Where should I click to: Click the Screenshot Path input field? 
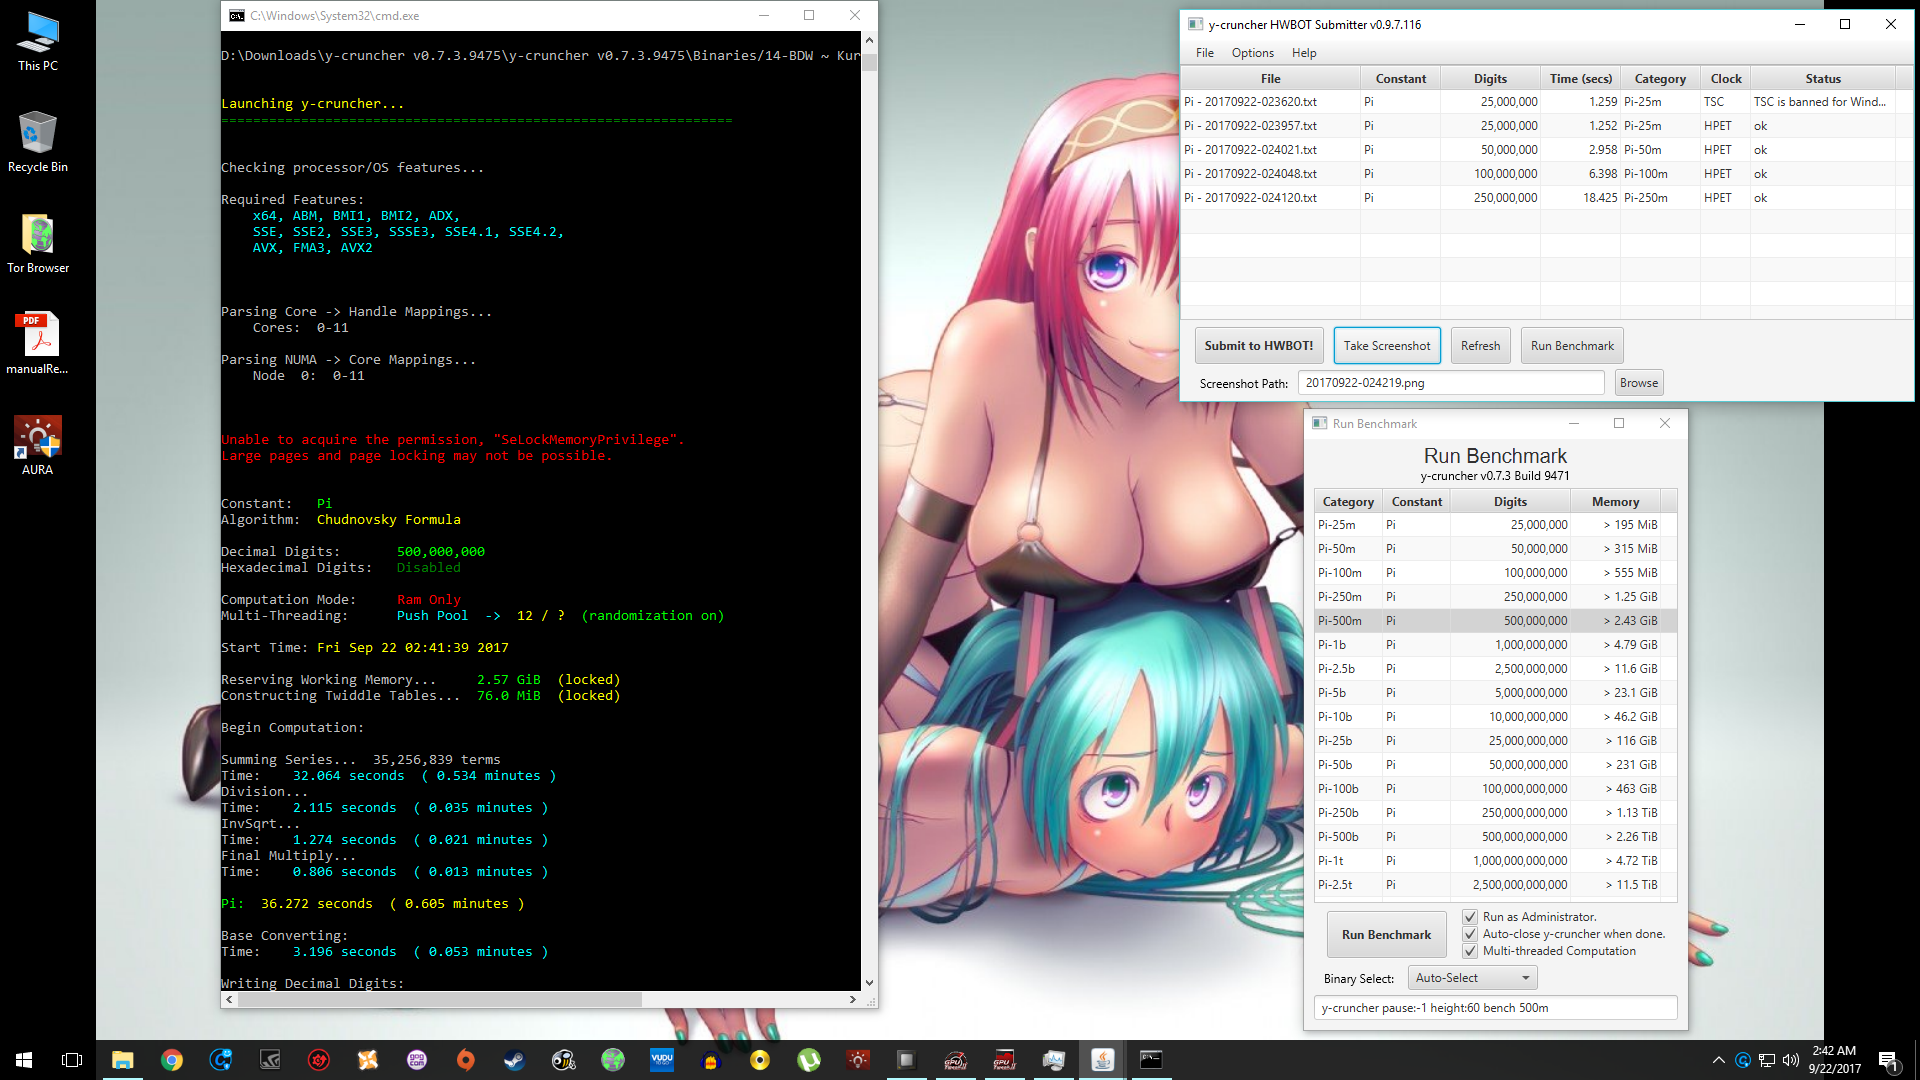pos(1451,383)
